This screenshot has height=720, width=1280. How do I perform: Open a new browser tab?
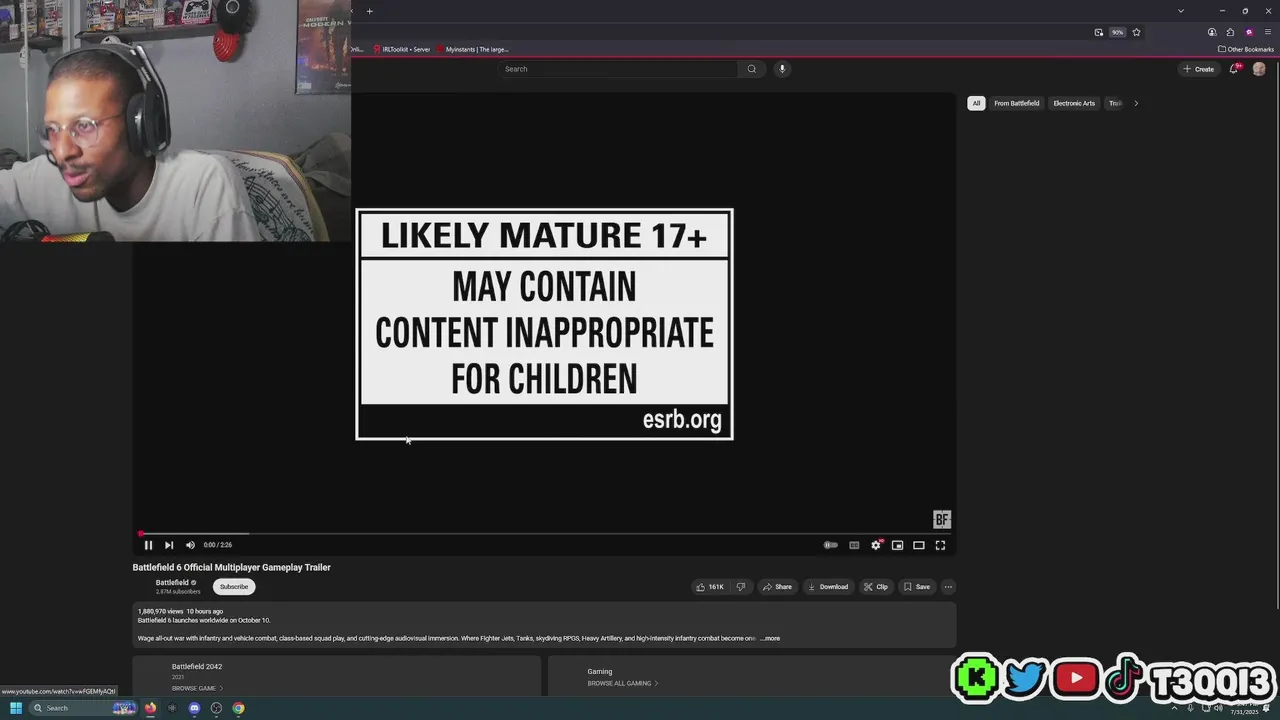pyautogui.click(x=369, y=11)
